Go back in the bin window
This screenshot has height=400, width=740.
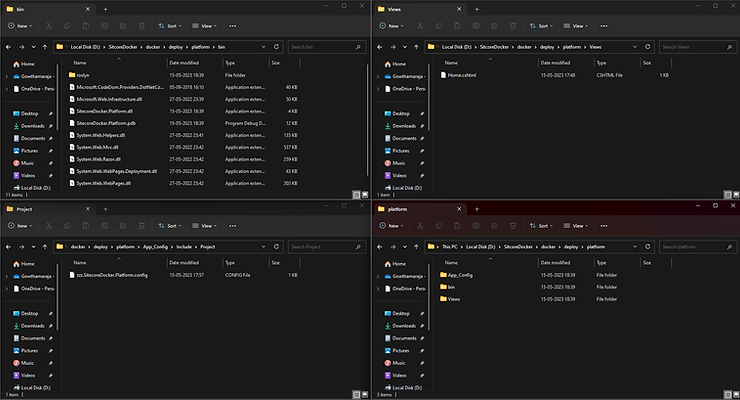[x=8, y=47]
